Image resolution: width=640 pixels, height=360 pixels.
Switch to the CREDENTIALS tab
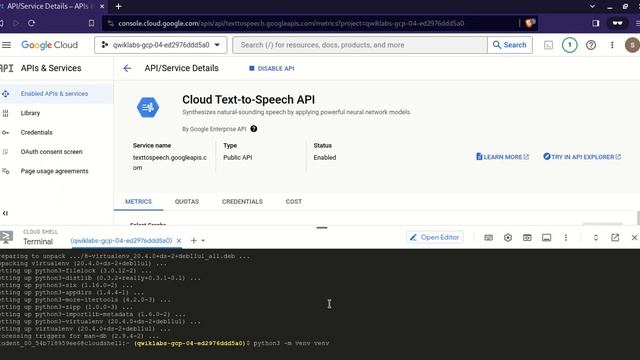(x=242, y=202)
